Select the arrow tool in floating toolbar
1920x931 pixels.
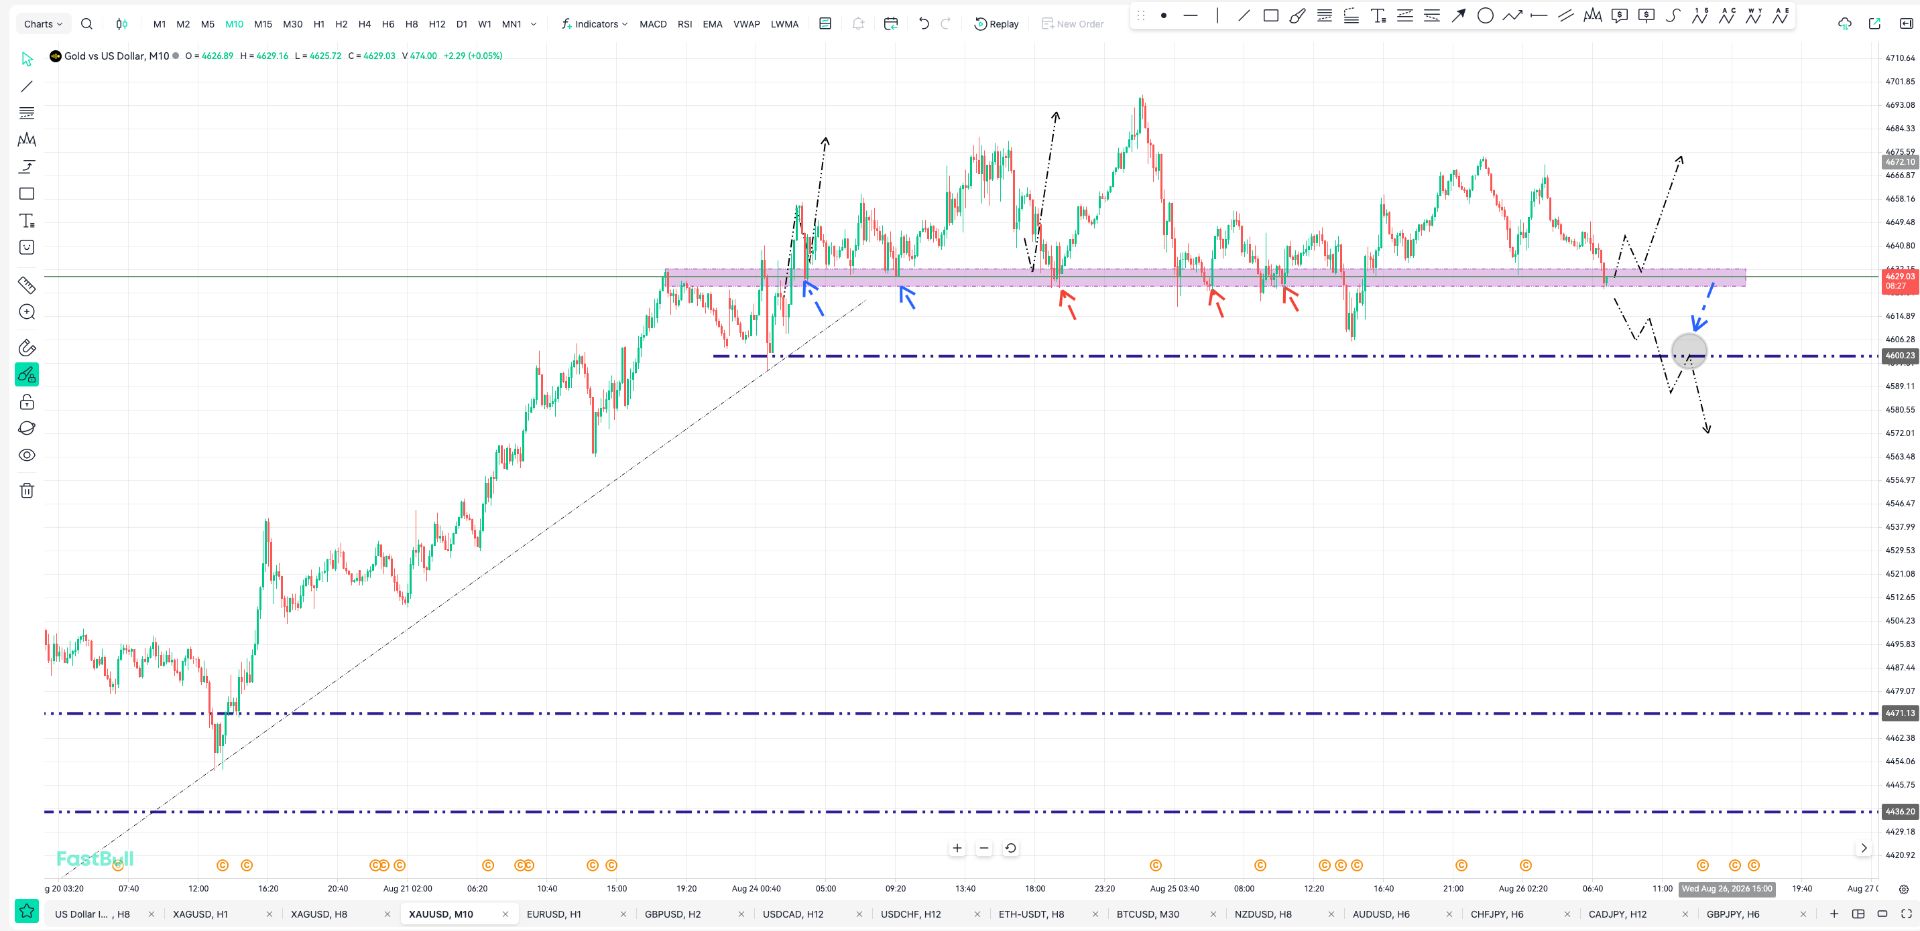pos(1459,15)
